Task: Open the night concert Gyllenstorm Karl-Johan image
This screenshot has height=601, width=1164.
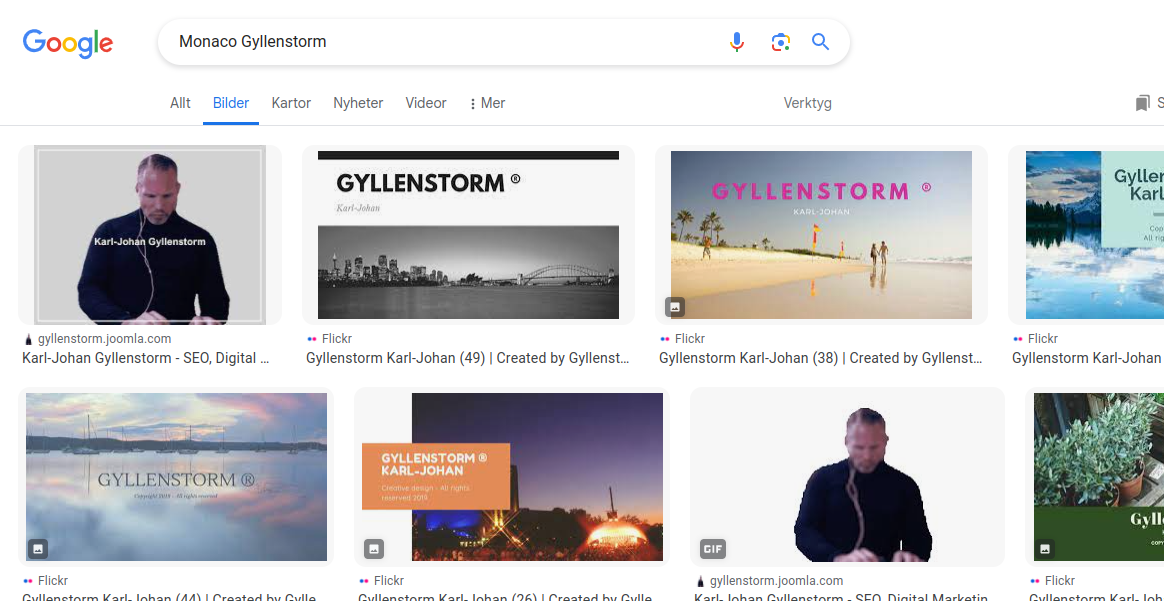Action: pyautogui.click(x=511, y=476)
